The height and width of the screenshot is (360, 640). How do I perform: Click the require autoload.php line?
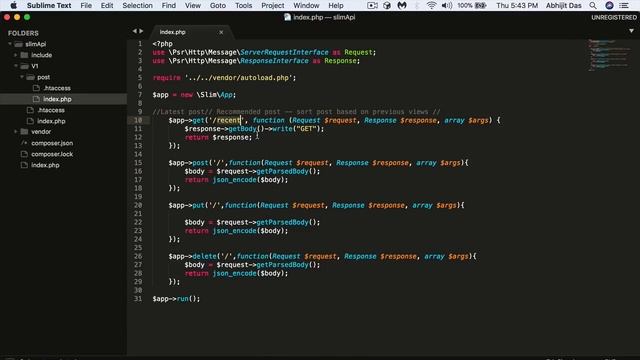(224, 78)
